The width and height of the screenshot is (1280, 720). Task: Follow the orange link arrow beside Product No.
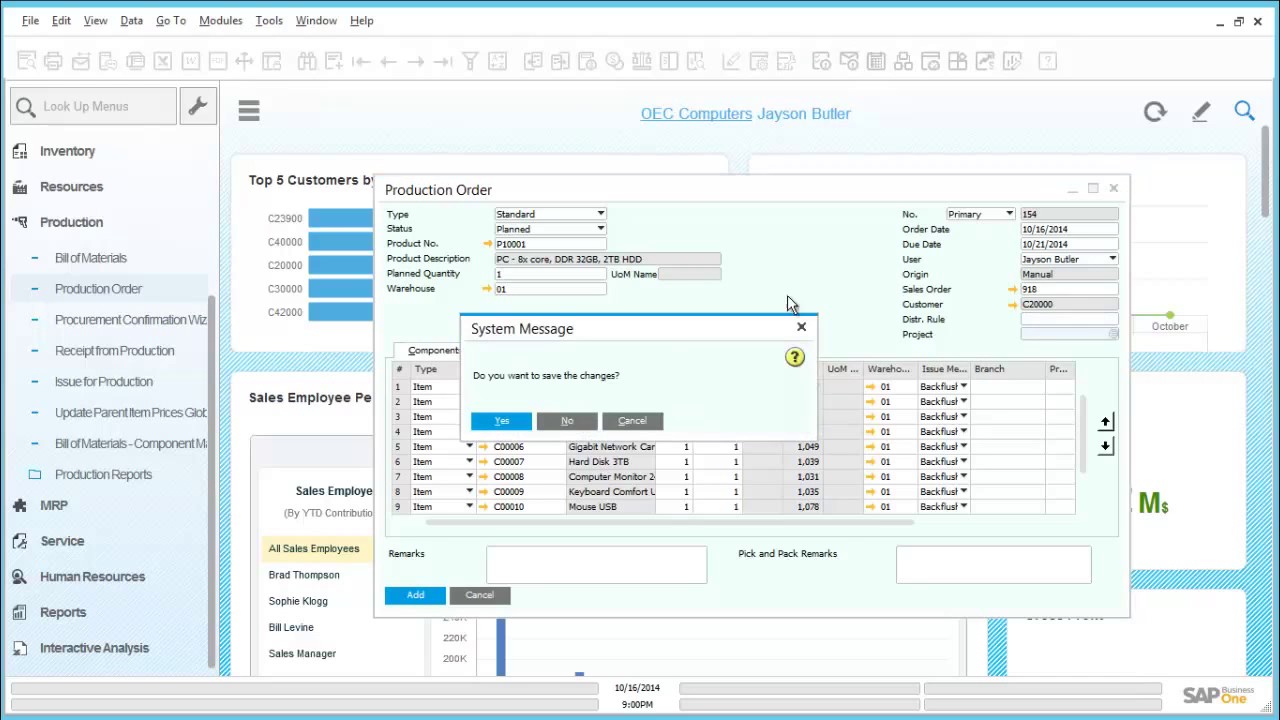tap(487, 244)
